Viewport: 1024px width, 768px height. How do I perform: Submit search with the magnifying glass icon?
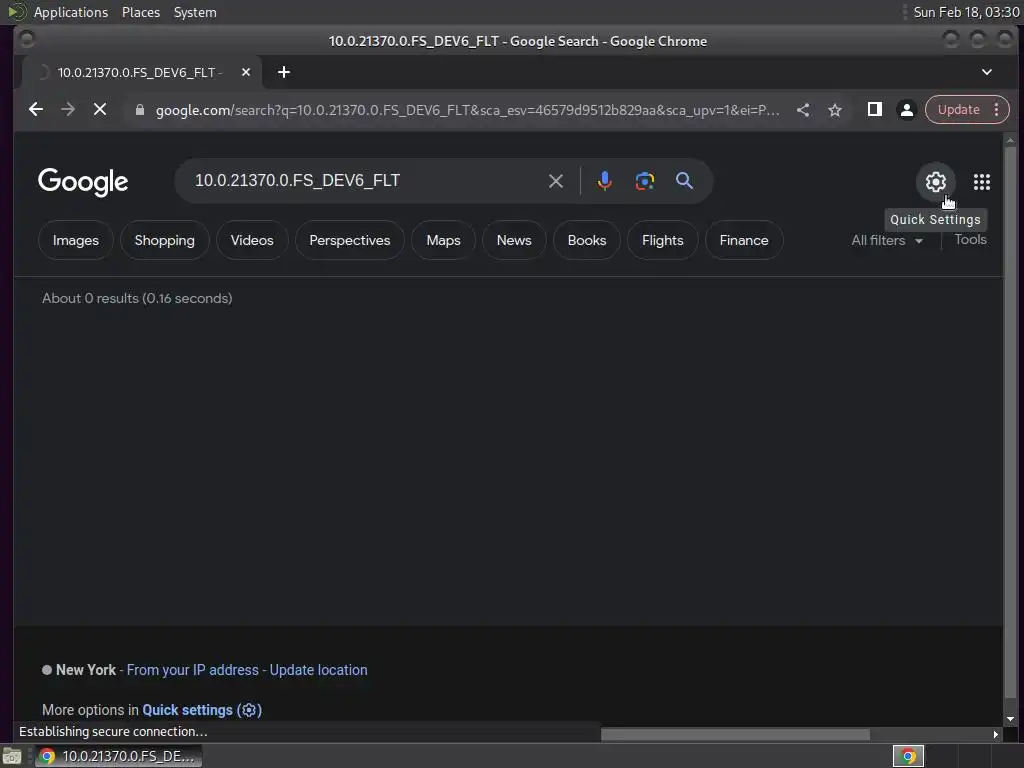(x=684, y=181)
